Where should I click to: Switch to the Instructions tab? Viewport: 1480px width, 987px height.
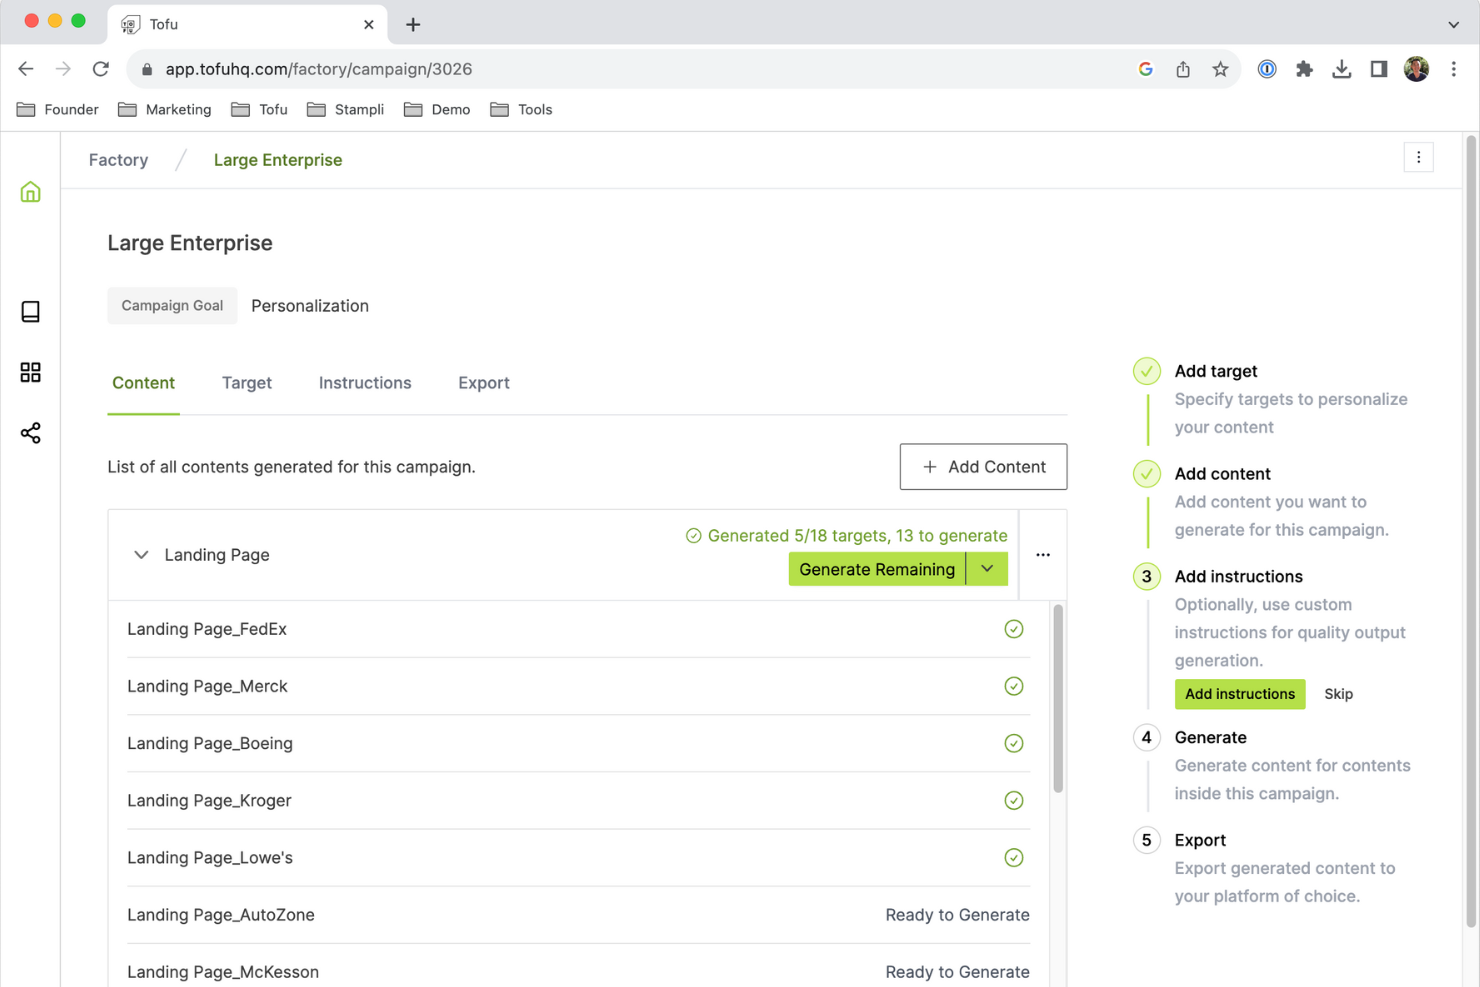(x=365, y=383)
